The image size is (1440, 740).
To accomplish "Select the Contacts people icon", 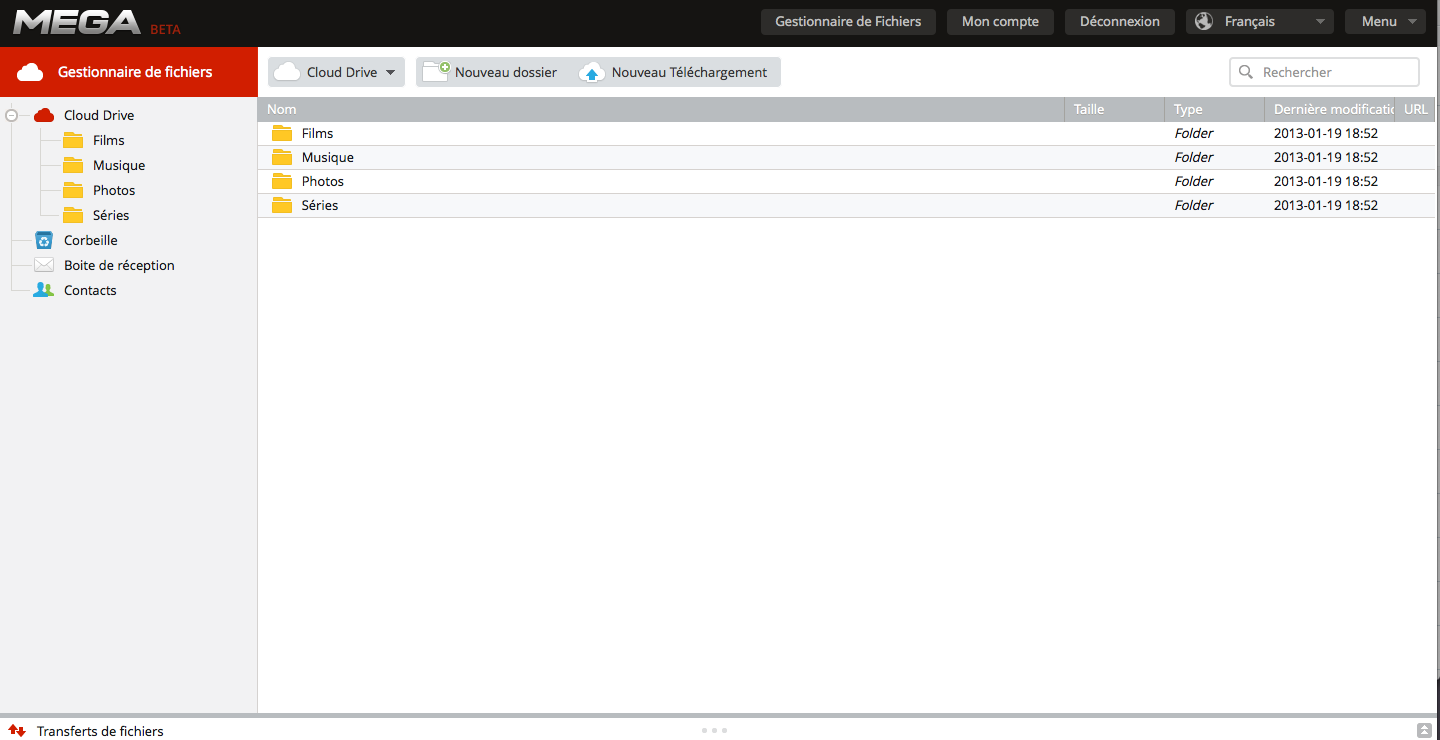I will tap(44, 290).
